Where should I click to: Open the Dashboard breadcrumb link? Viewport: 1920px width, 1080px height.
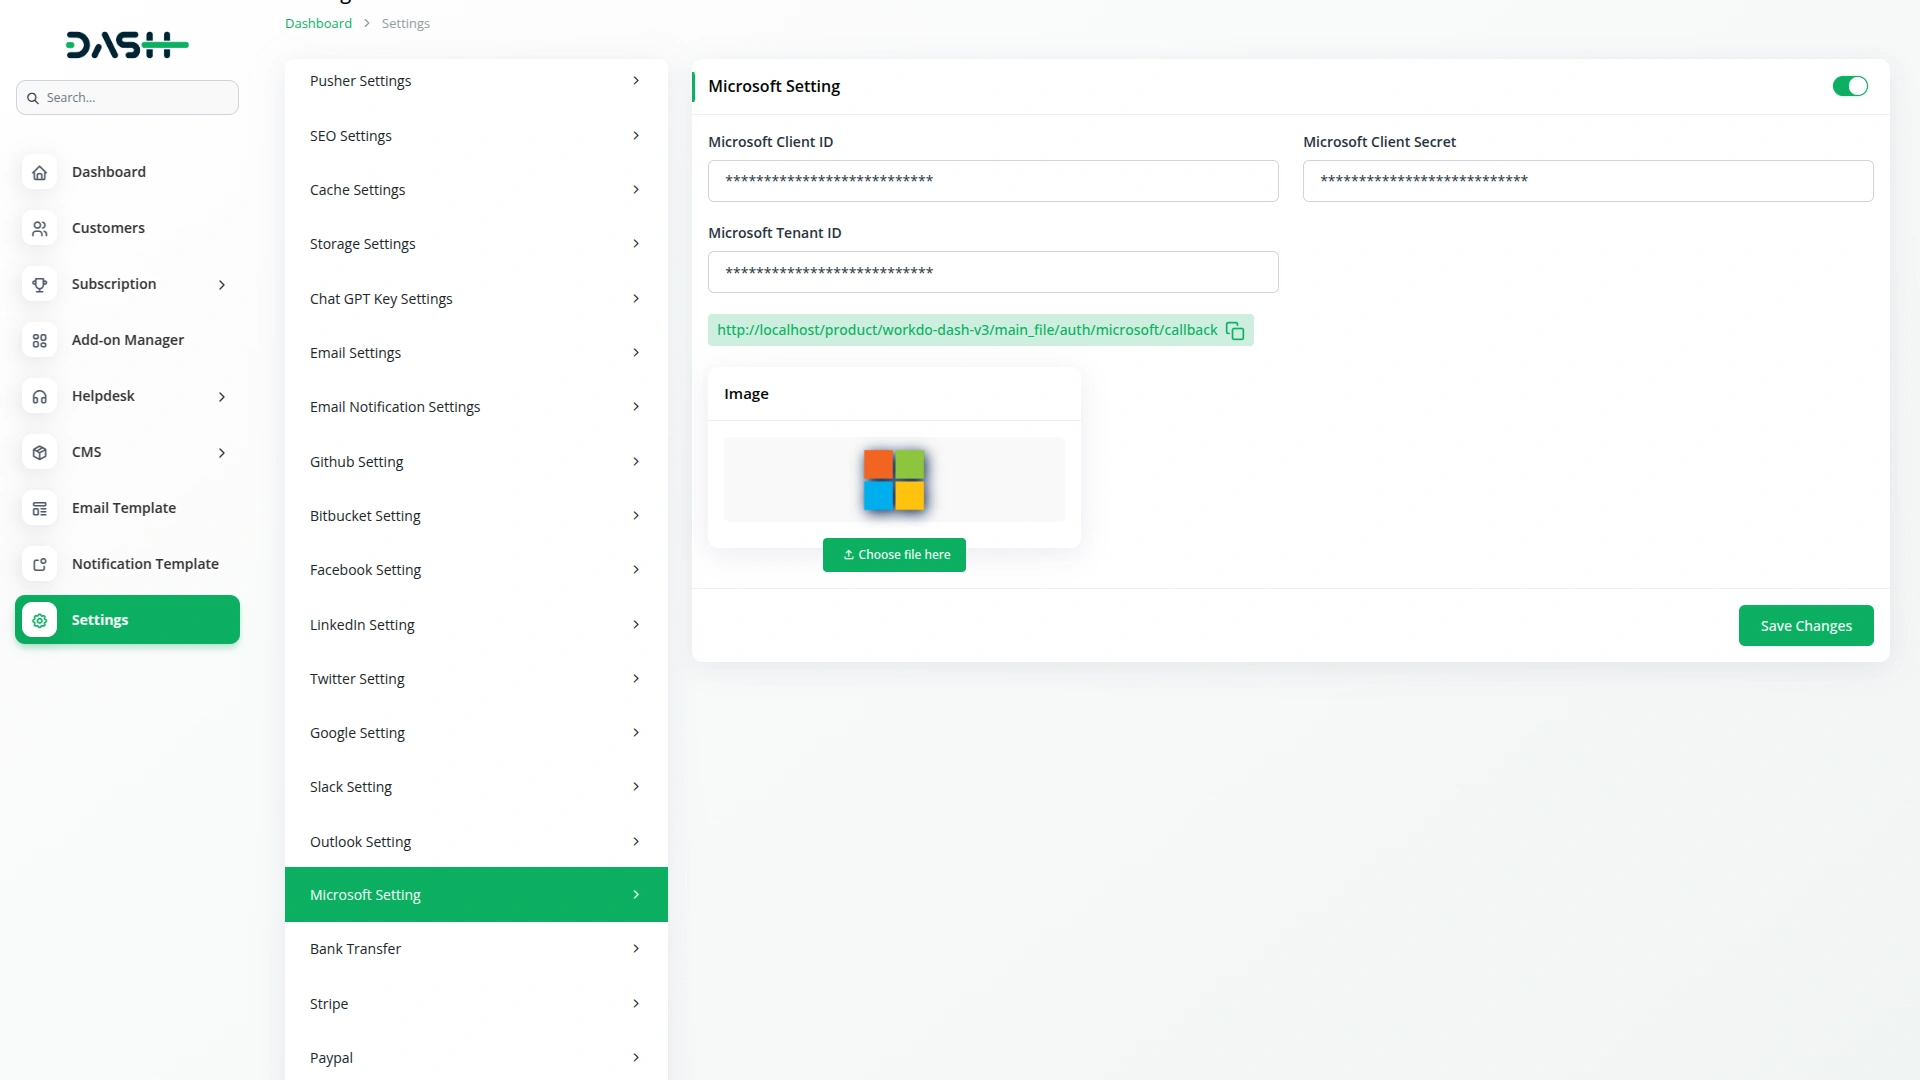click(x=318, y=23)
